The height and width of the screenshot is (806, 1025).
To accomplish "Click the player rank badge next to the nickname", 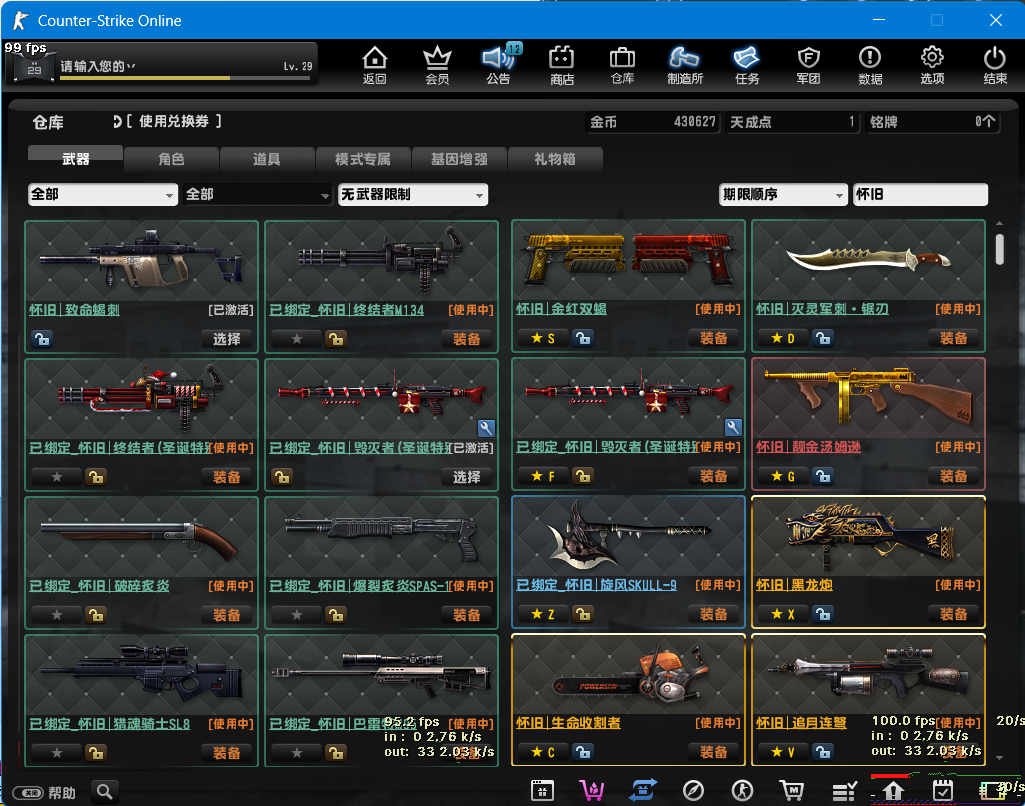I will pos(34,68).
